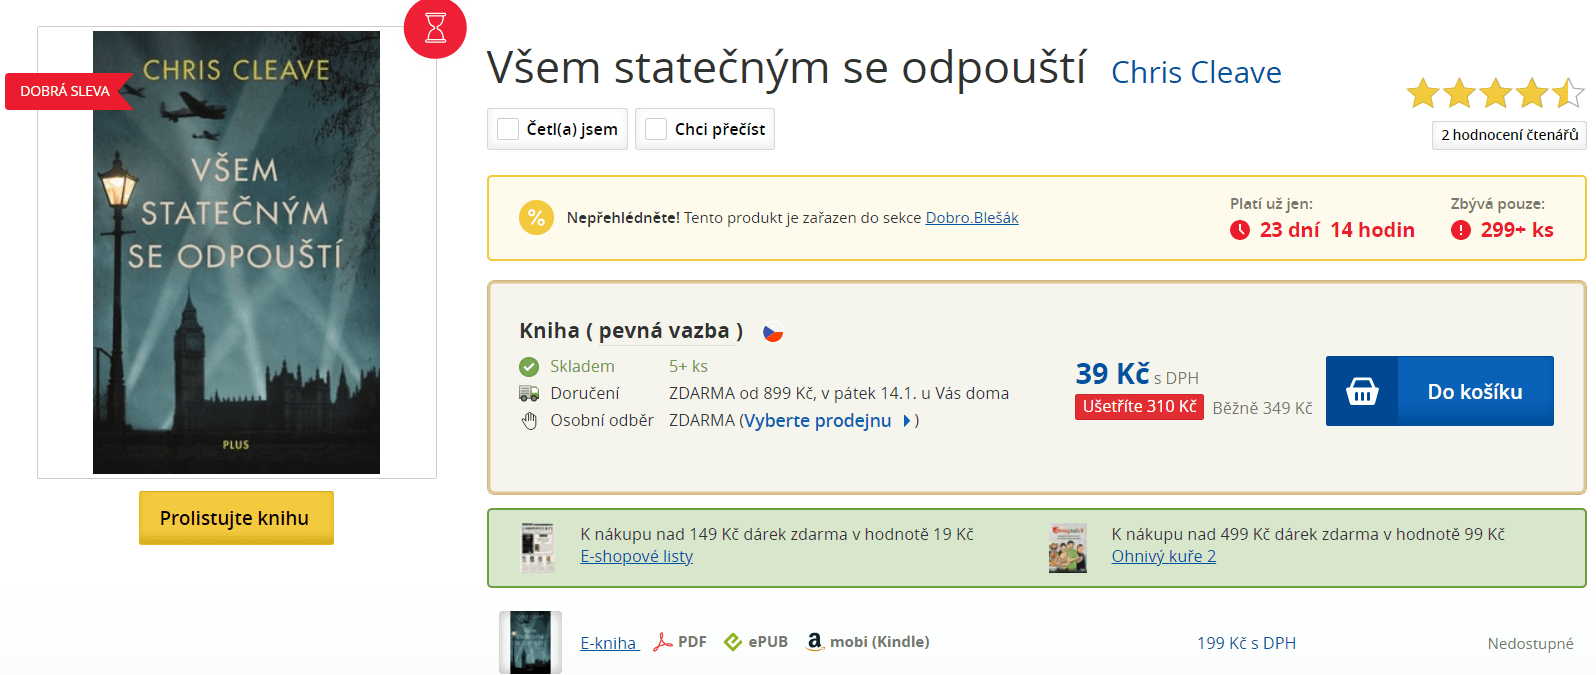Click the star rating icons
The height and width of the screenshot is (675, 1596).
[x=1496, y=94]
